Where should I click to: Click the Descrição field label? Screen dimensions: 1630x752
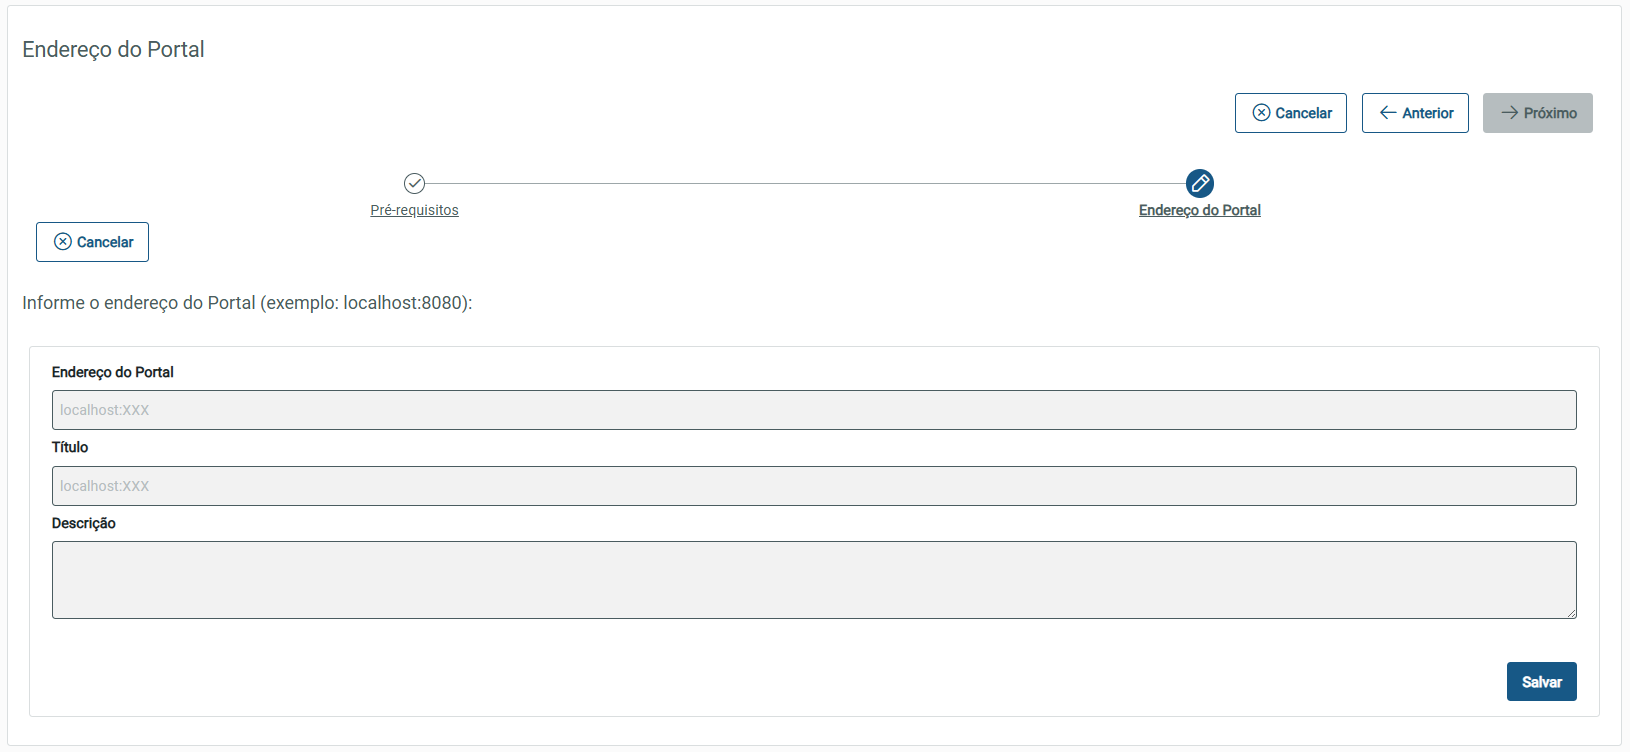pyautogui.click(x=84, y=523)
